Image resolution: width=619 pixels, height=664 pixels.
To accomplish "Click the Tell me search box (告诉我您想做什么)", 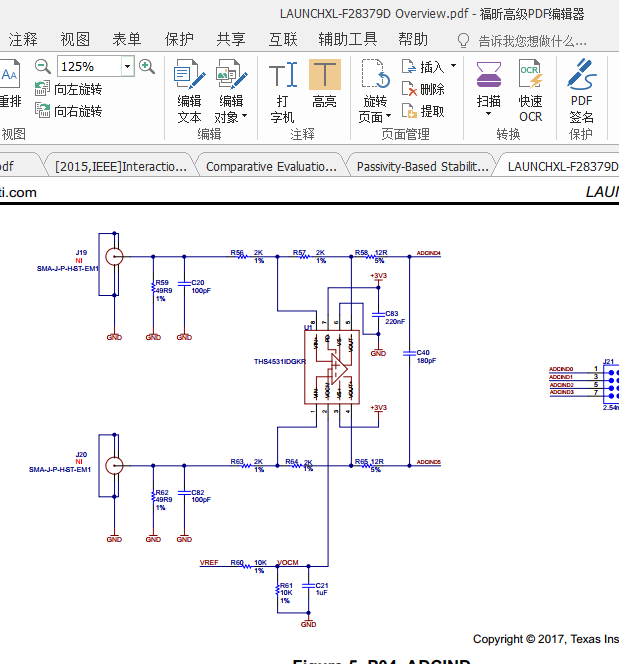I will (x=532, y=41).
